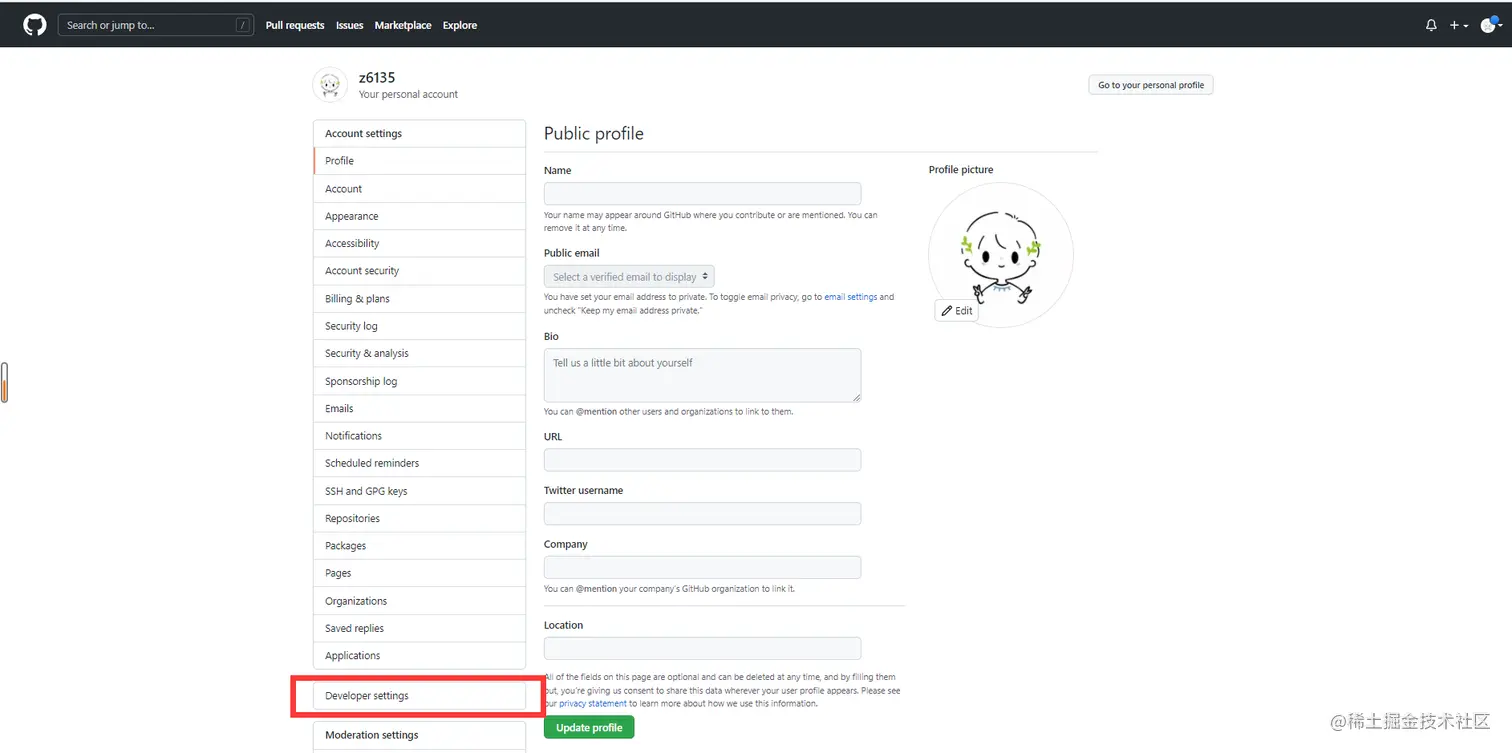This screenshot has width=1512, height=753.
Task: Click Go to your personal profile button
Action: [x=1151, y=85]
